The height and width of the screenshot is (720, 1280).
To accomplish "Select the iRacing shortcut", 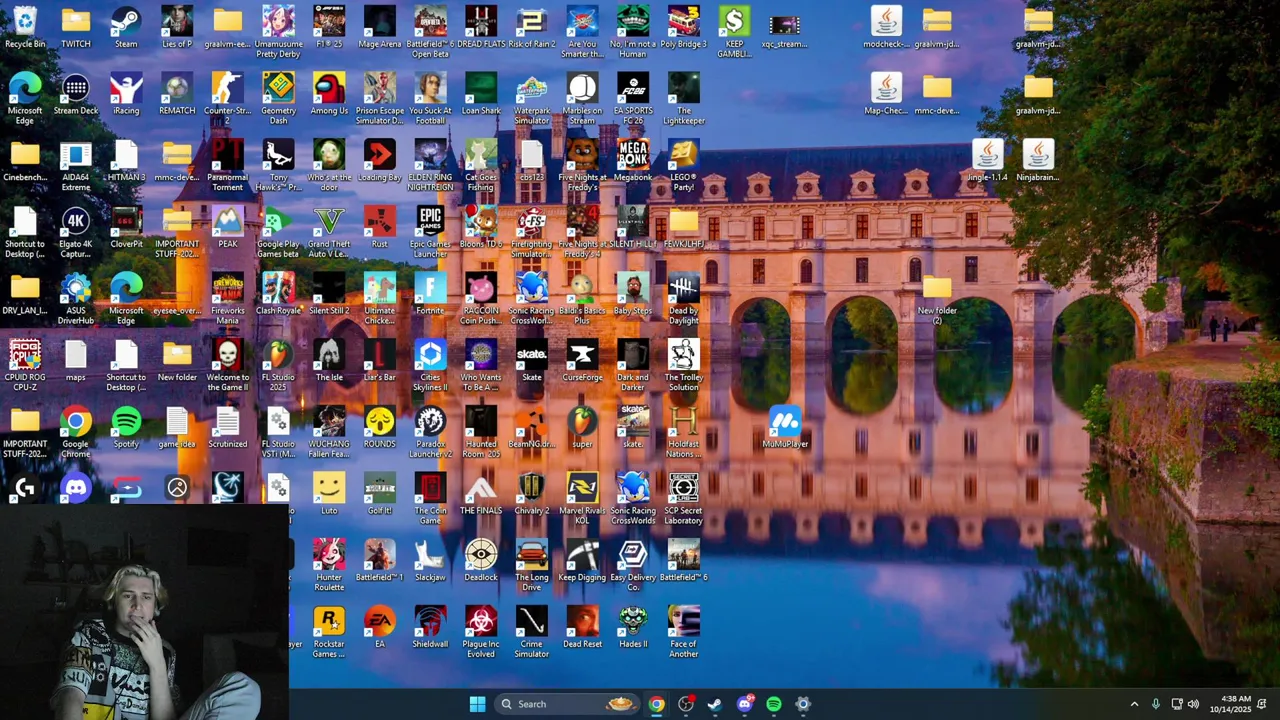I will pos(126,94).
